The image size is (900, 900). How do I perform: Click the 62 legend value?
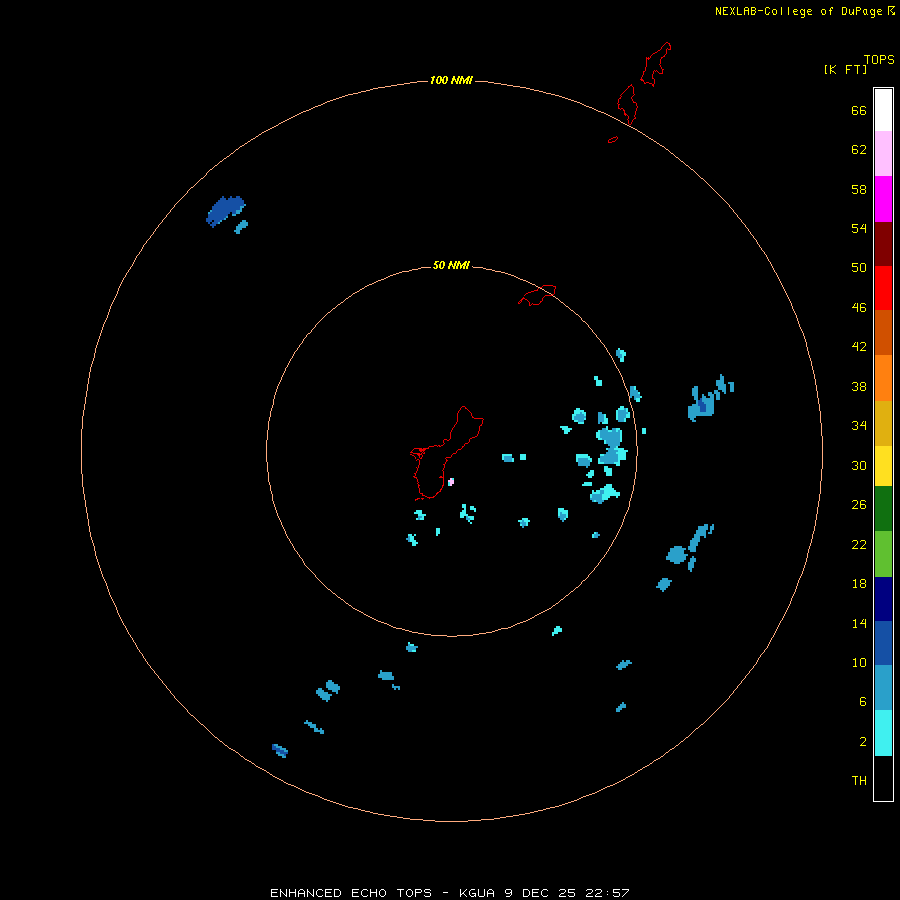click(859, 149)
